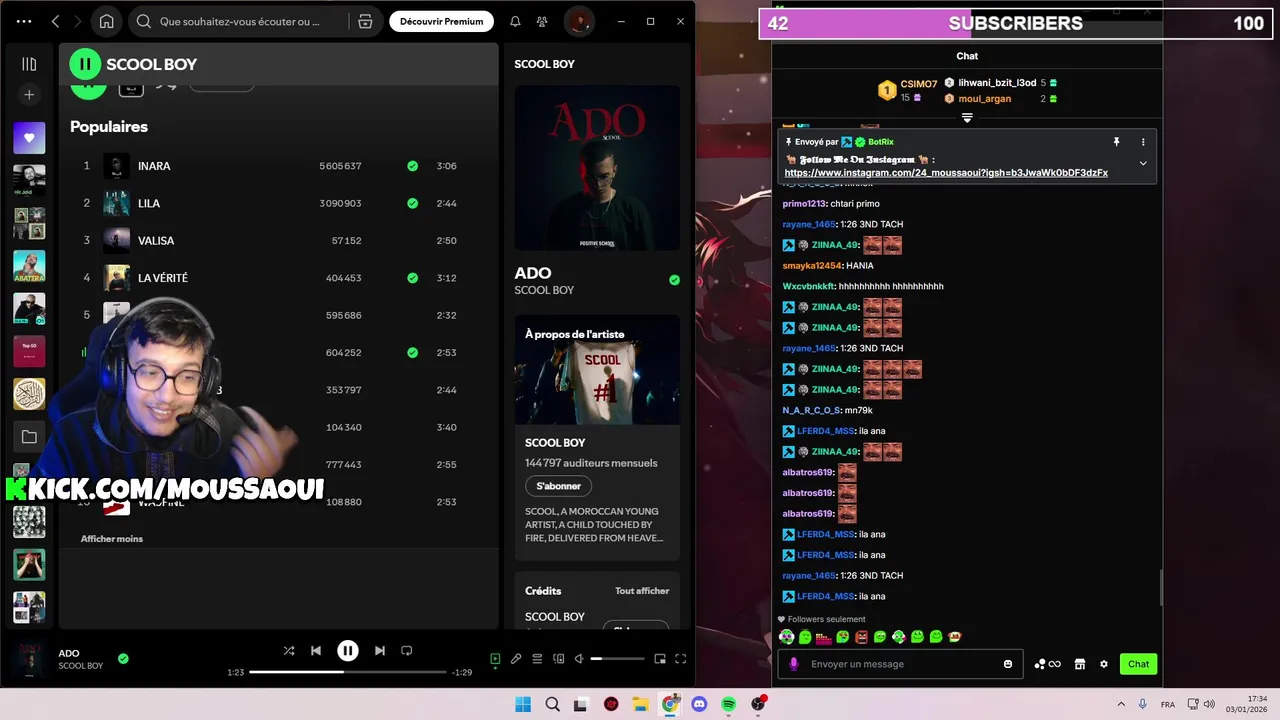Open the Windows Start menu
Viewport: 1280px width, 720px height.
click(x=523, y=705)
